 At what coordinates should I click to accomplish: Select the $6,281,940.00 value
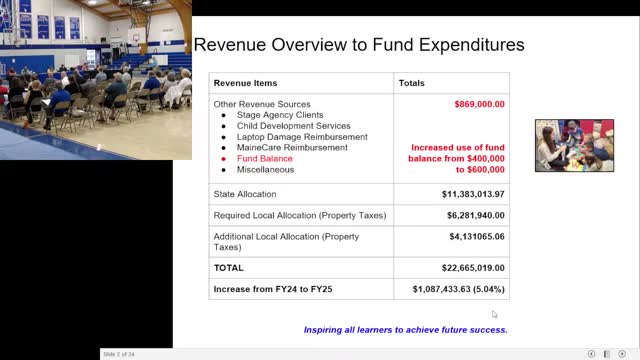(x=476, y=216)
